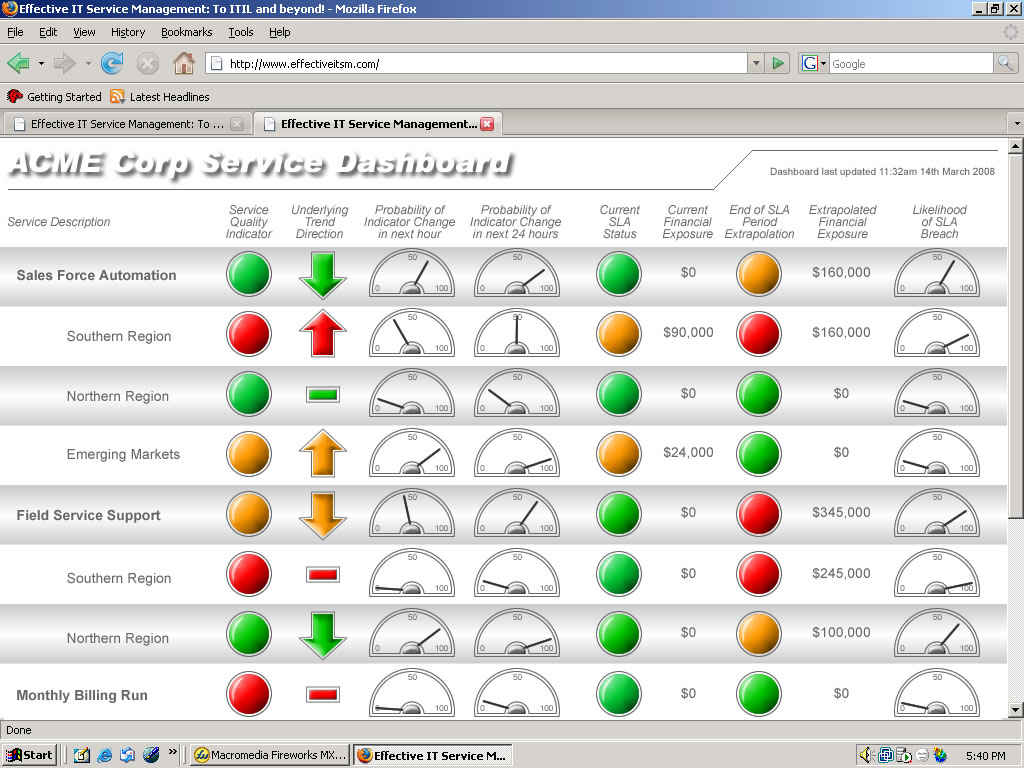
Task: Switch to the first Effective IT Service tab
Action: pos(120,124)
